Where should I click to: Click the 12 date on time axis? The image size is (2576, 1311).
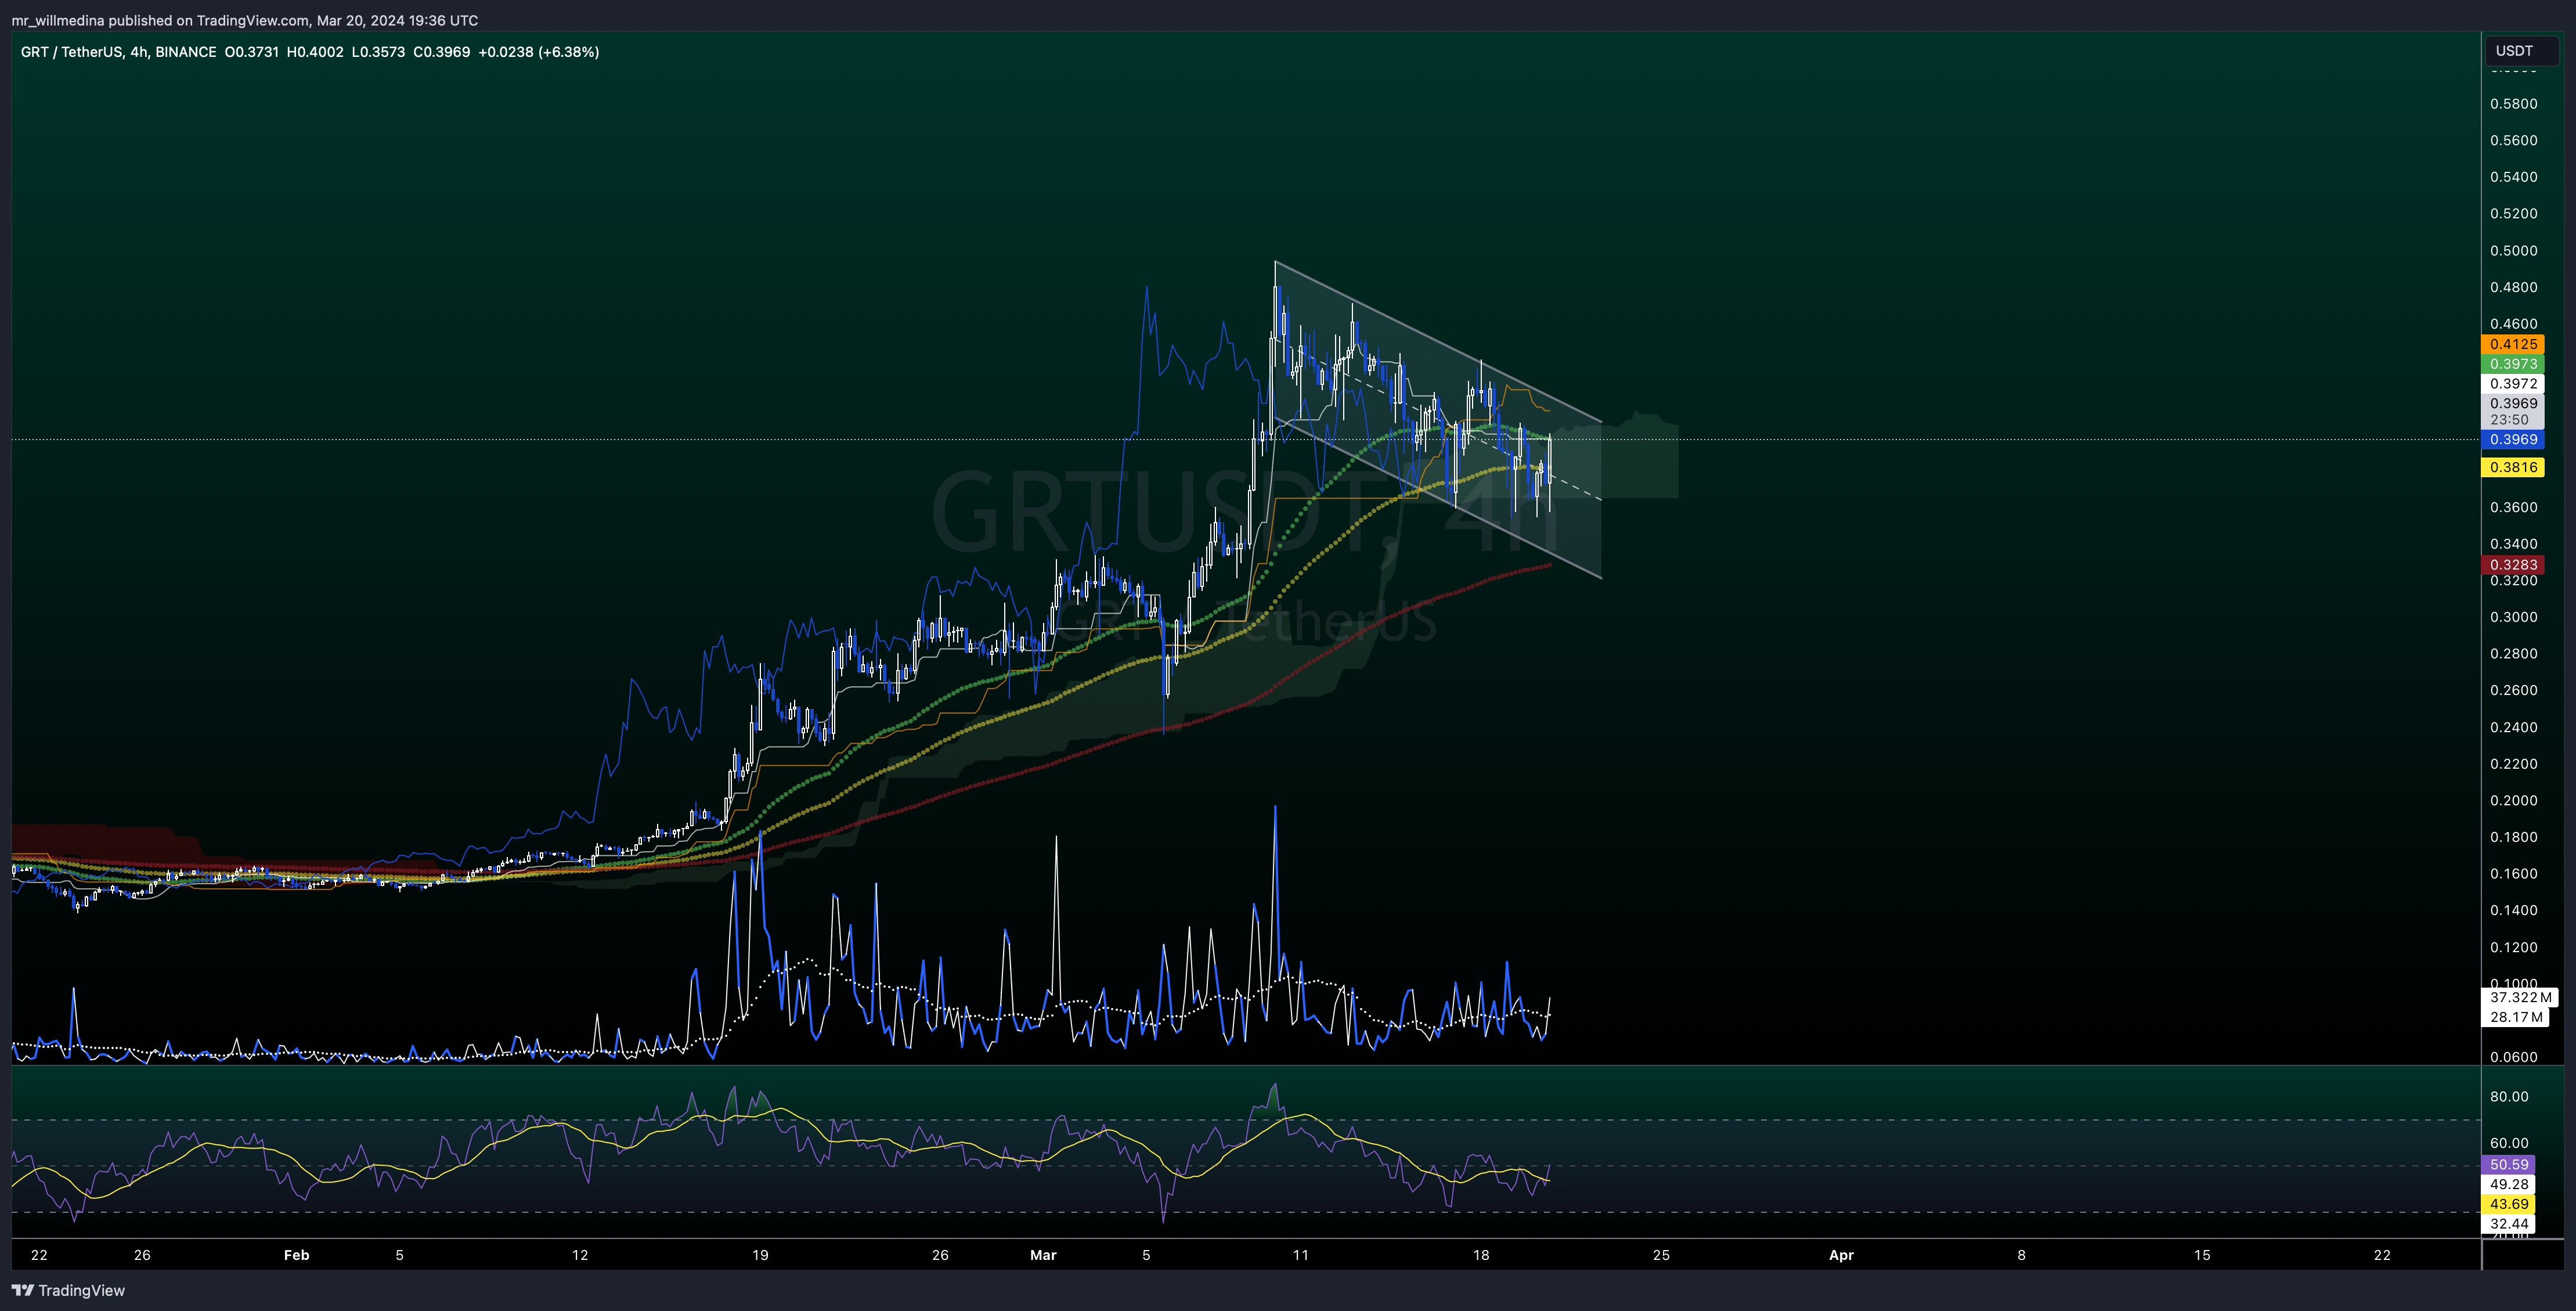pyautogui.click(x=580, y=1255)
